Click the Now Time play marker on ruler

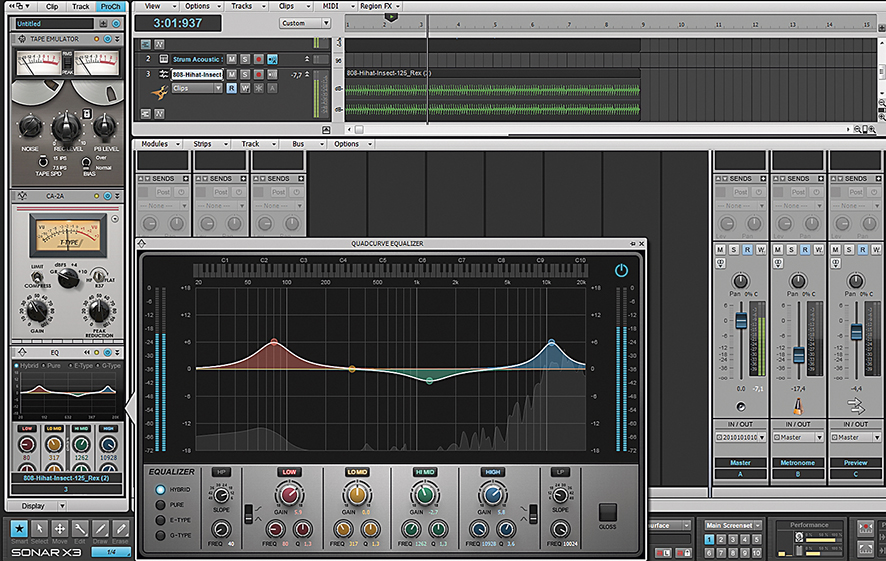390,18
